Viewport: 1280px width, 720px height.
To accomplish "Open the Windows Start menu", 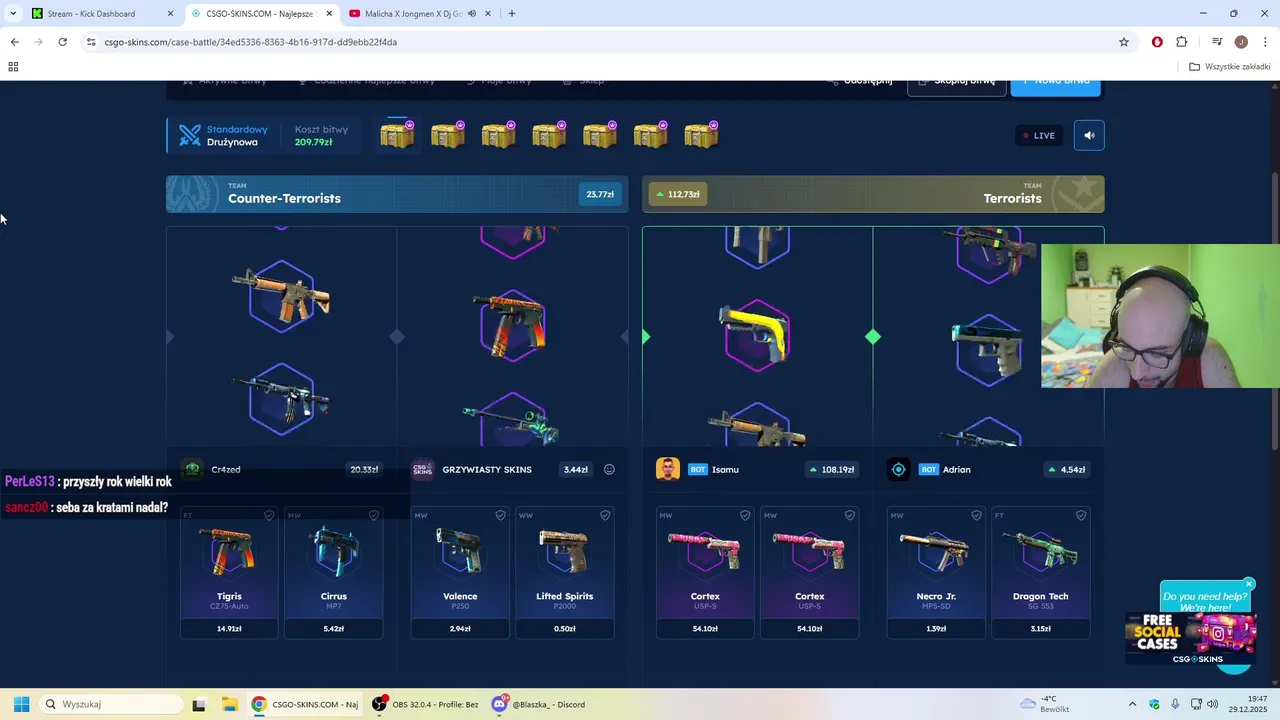I will coord(21,704).
